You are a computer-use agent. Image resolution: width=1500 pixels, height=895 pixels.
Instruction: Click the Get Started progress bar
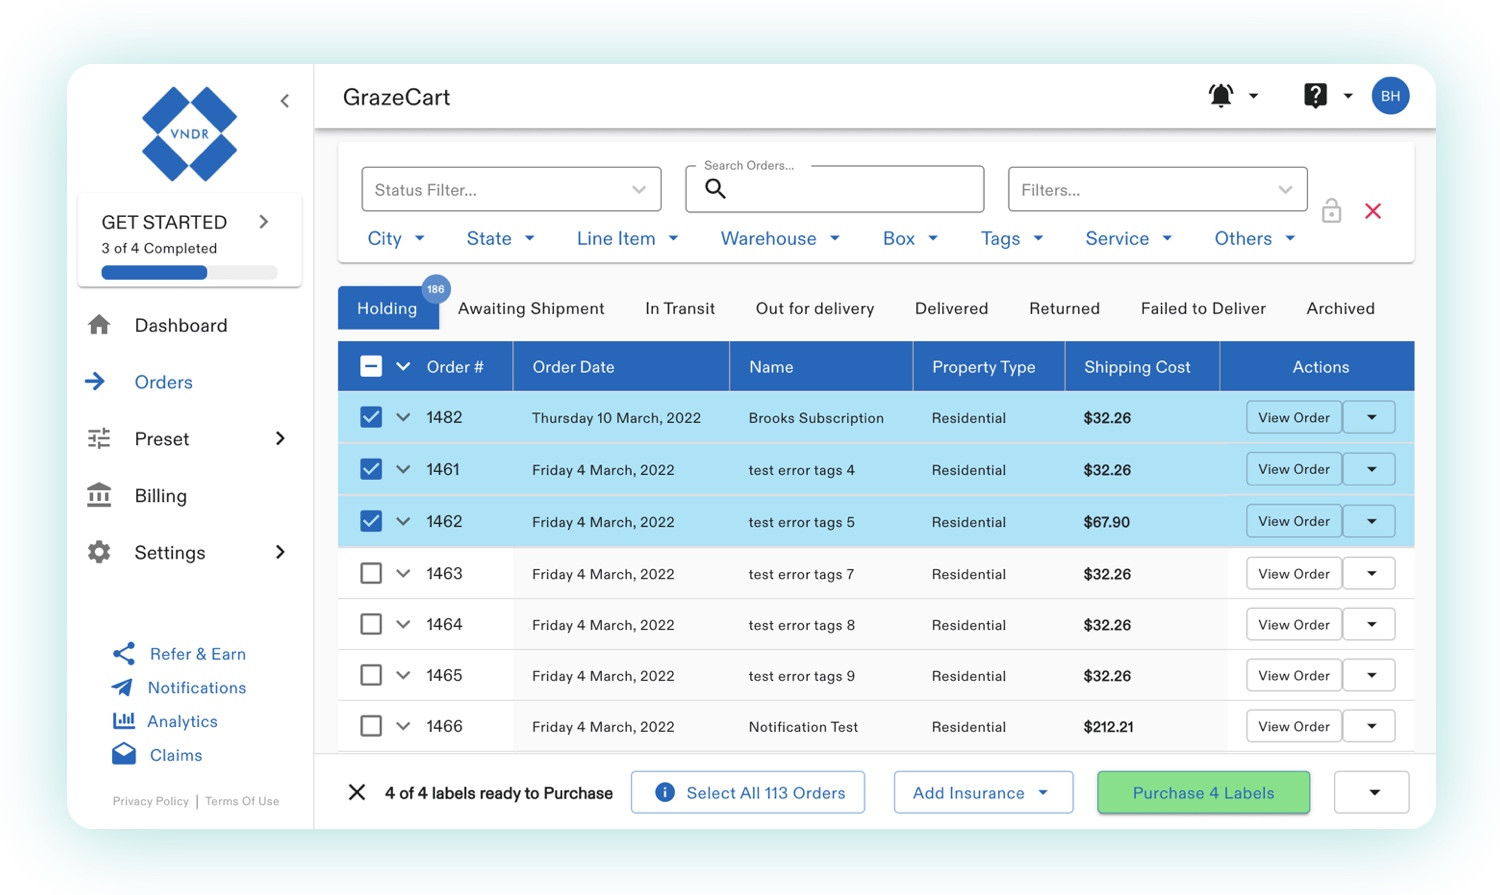tap(189, 272)
